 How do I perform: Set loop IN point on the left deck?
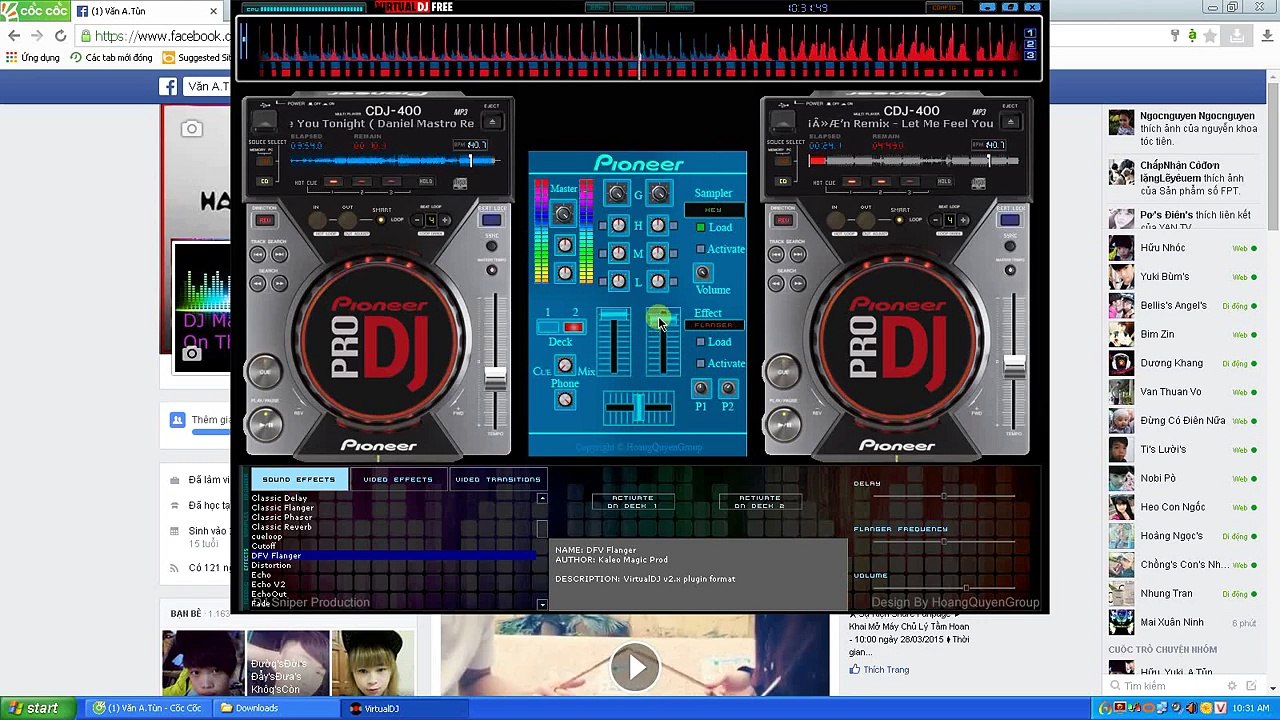click(318, 220)
